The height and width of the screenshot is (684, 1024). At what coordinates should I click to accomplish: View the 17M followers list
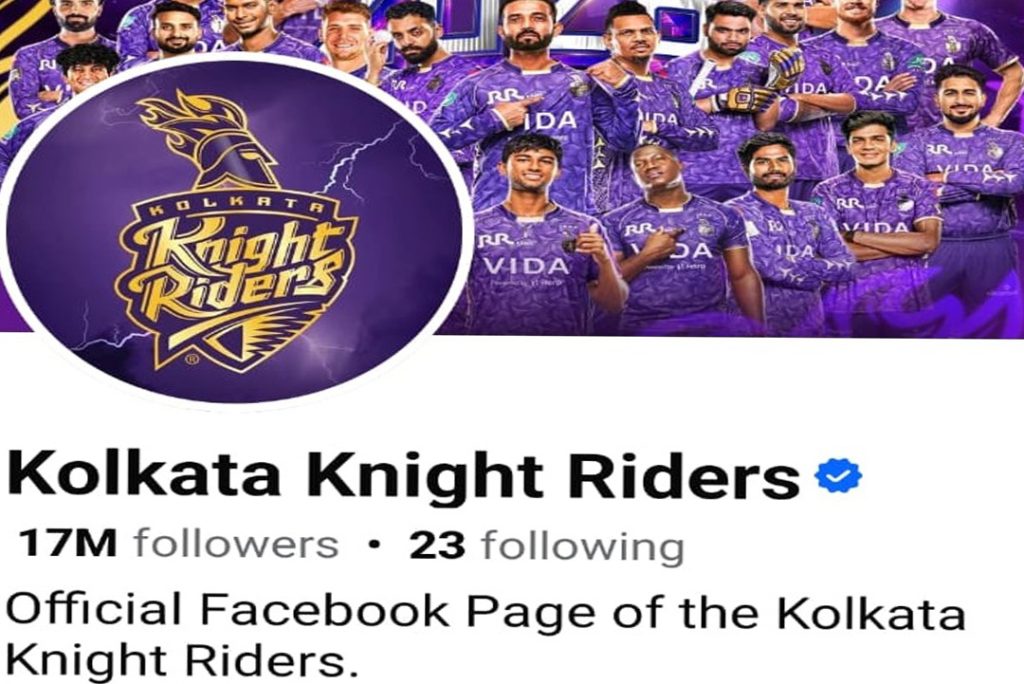coord(179,544)
